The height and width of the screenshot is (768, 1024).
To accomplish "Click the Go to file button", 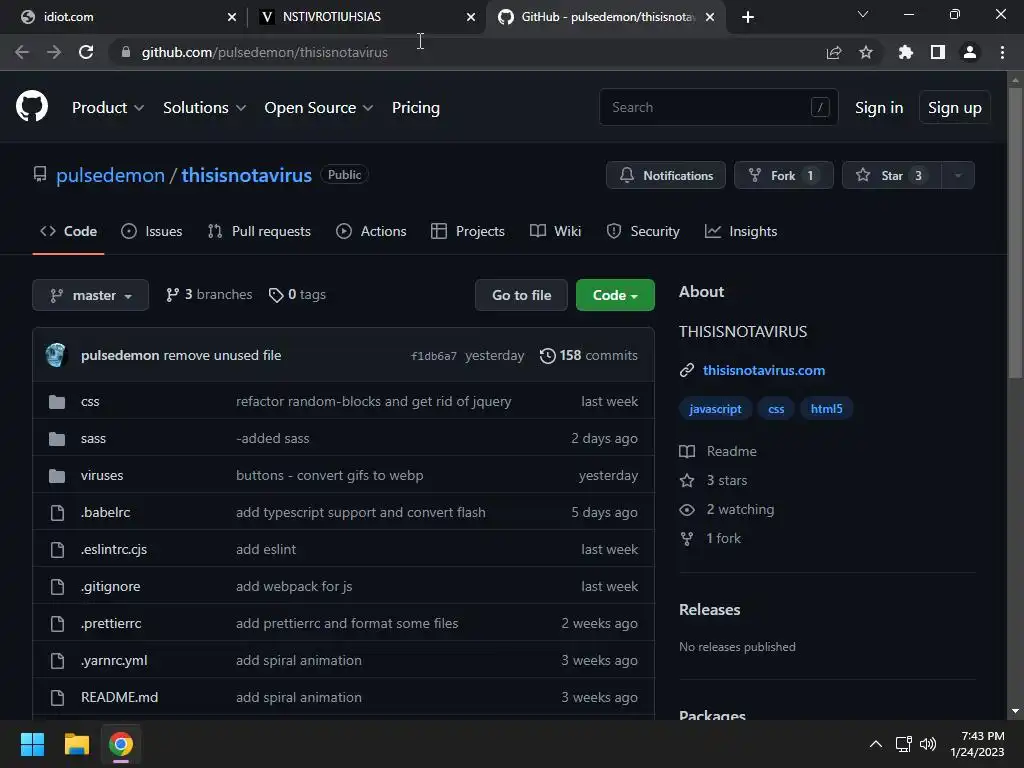I will (x=521, y=295).
